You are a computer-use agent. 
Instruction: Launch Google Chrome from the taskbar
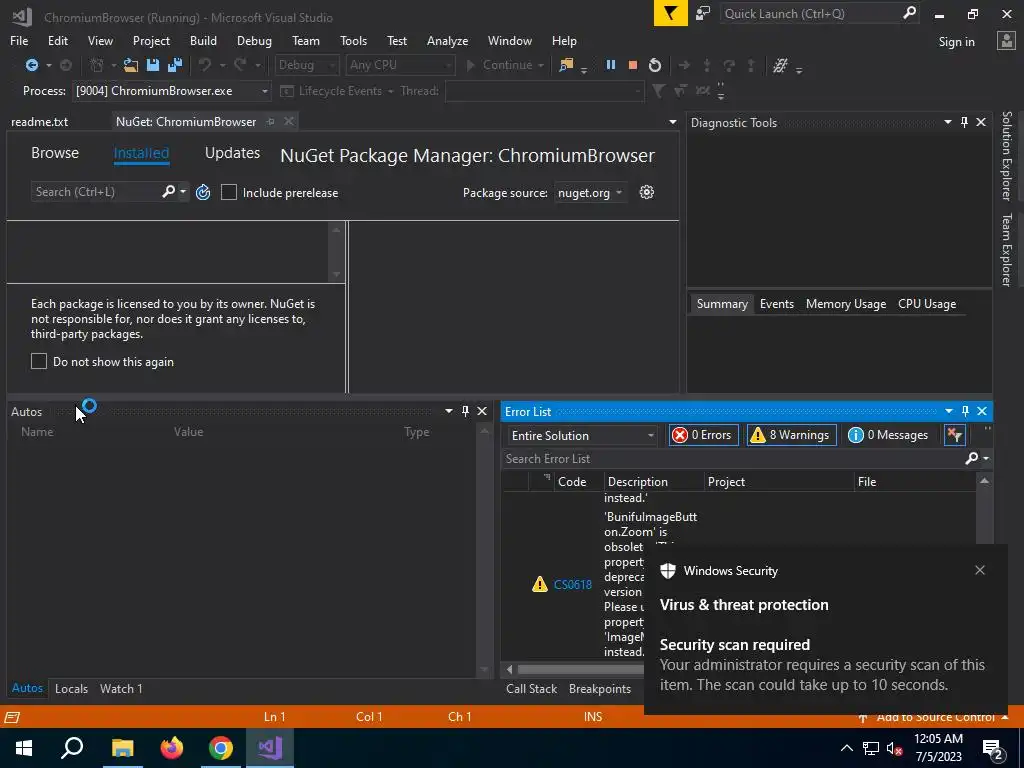(221, 748)
